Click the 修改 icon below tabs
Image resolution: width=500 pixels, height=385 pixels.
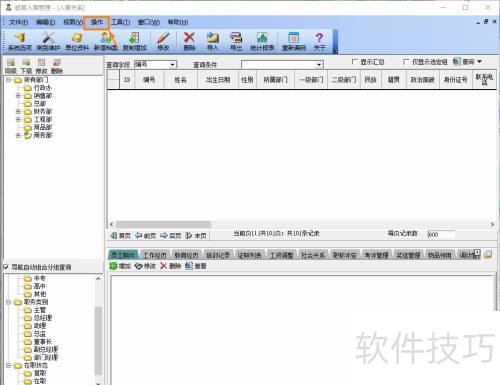[145, 266]
